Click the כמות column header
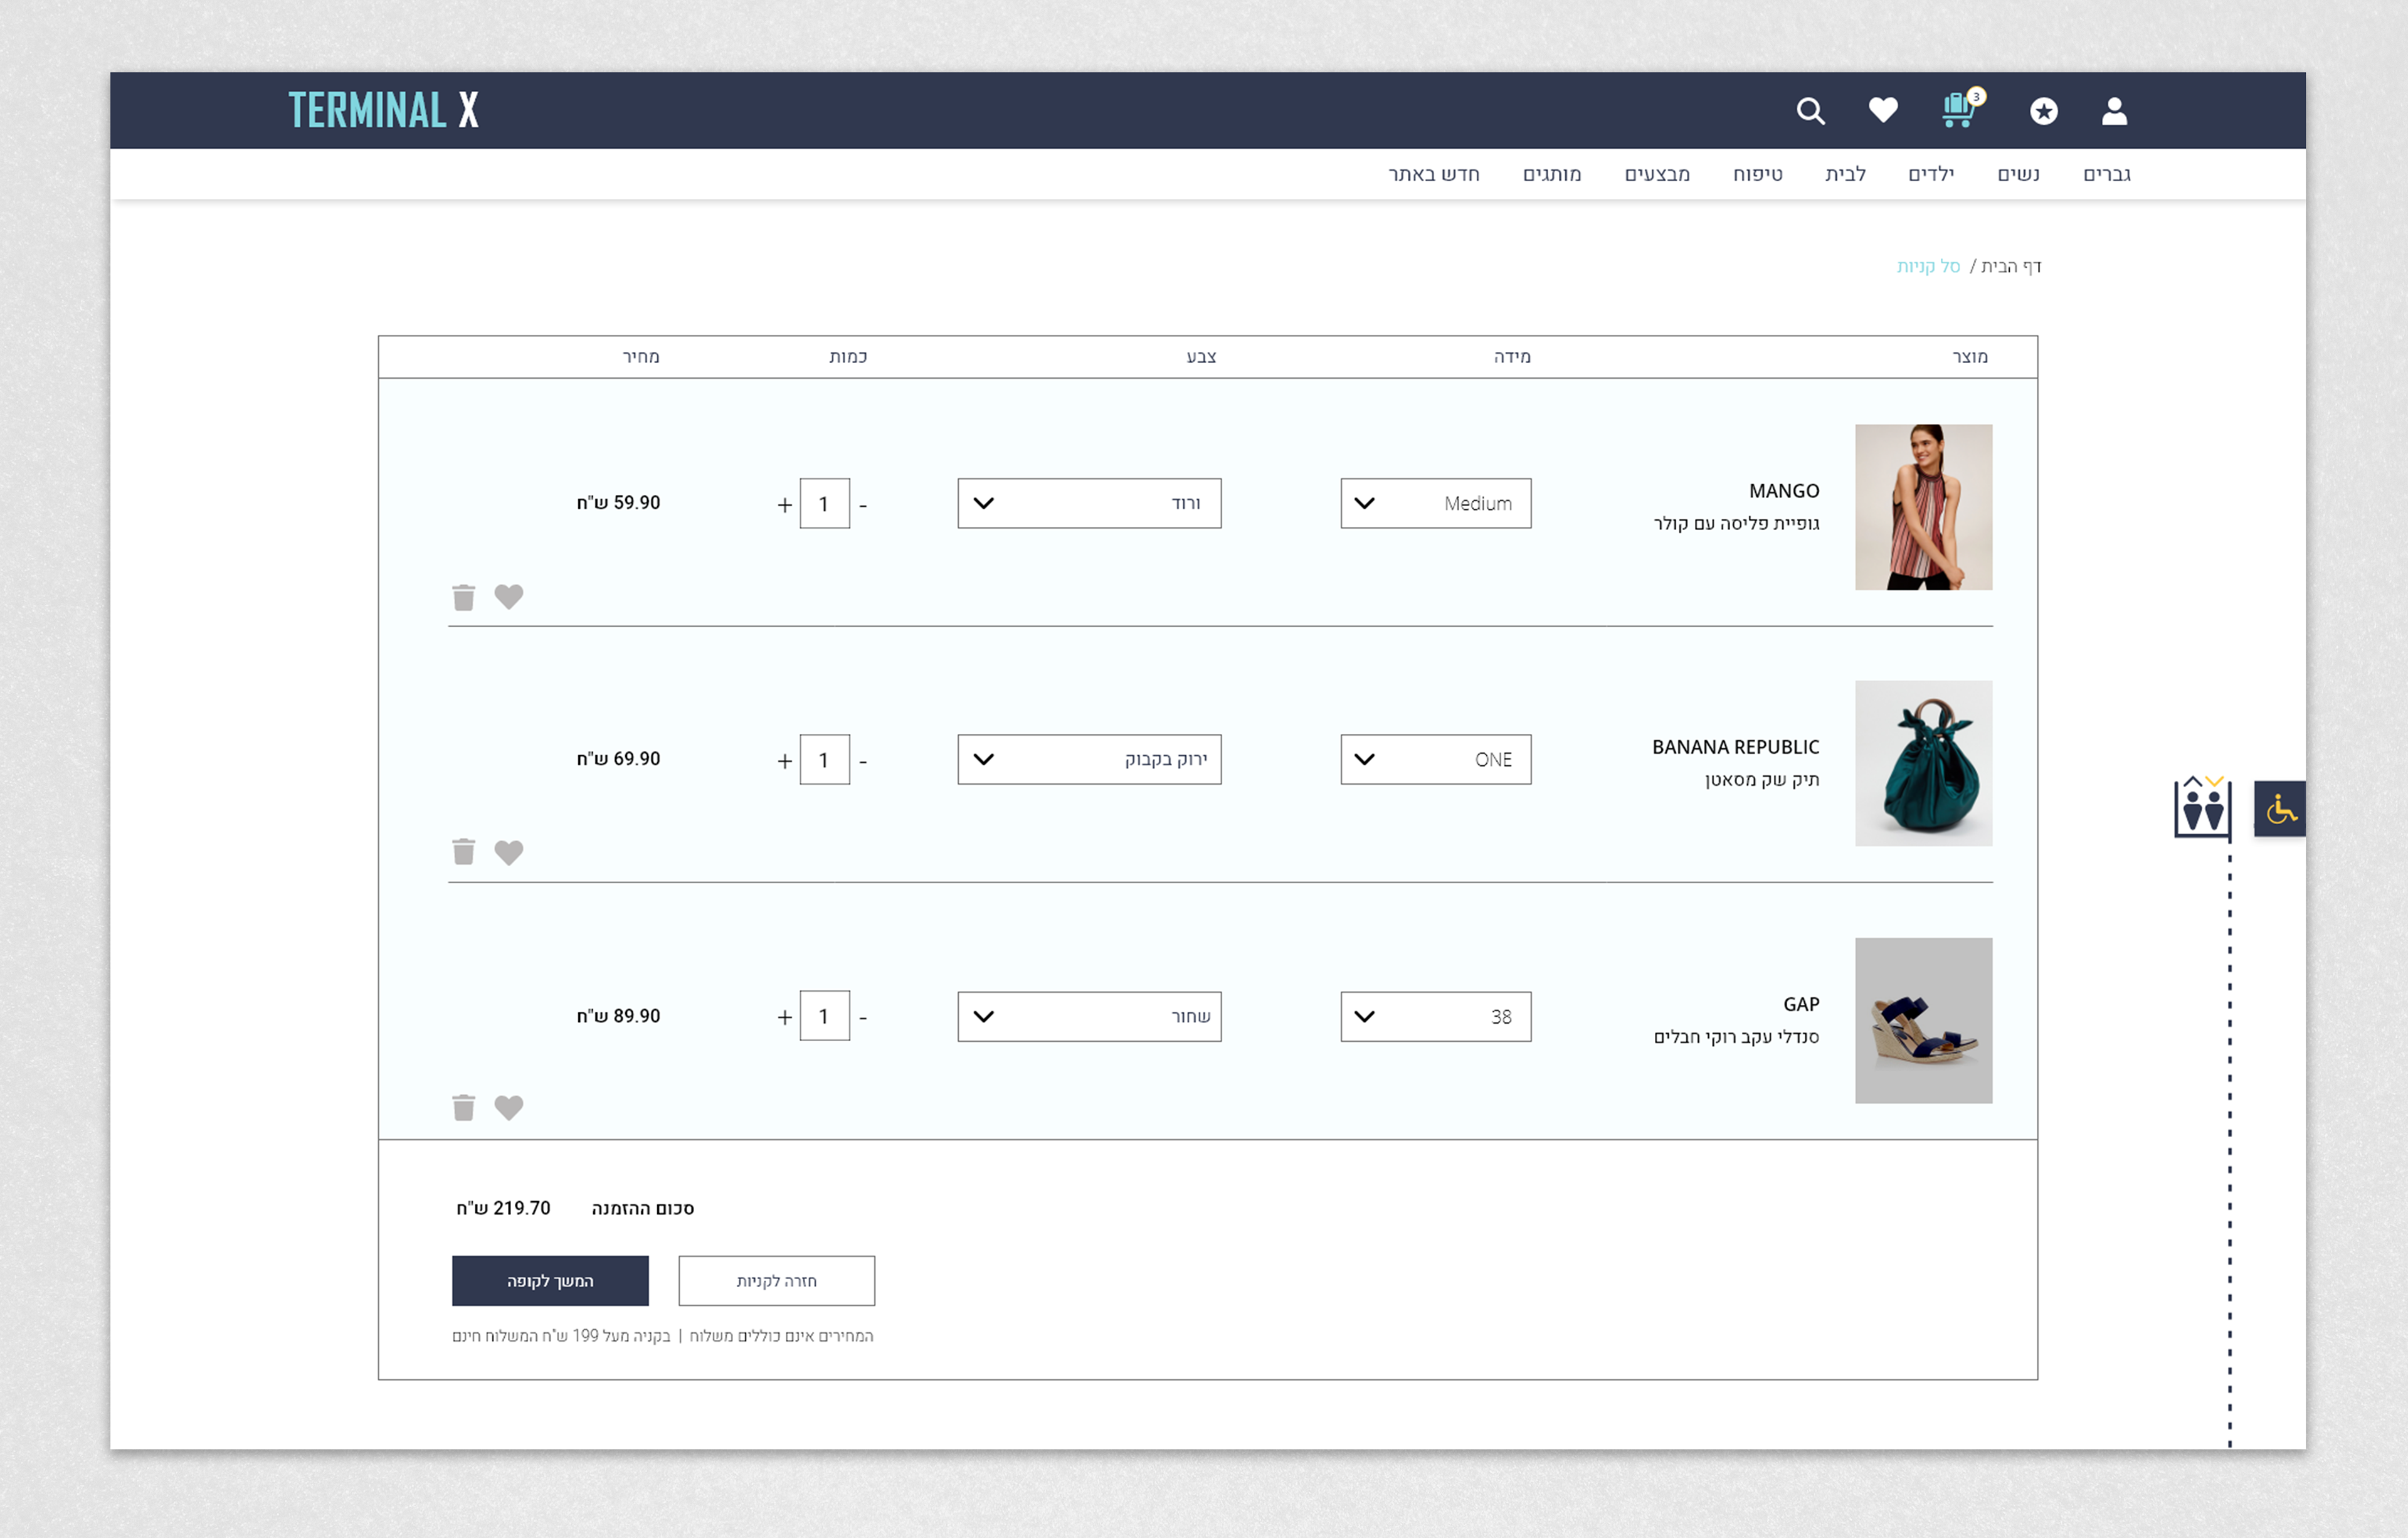 click(848, 357)
